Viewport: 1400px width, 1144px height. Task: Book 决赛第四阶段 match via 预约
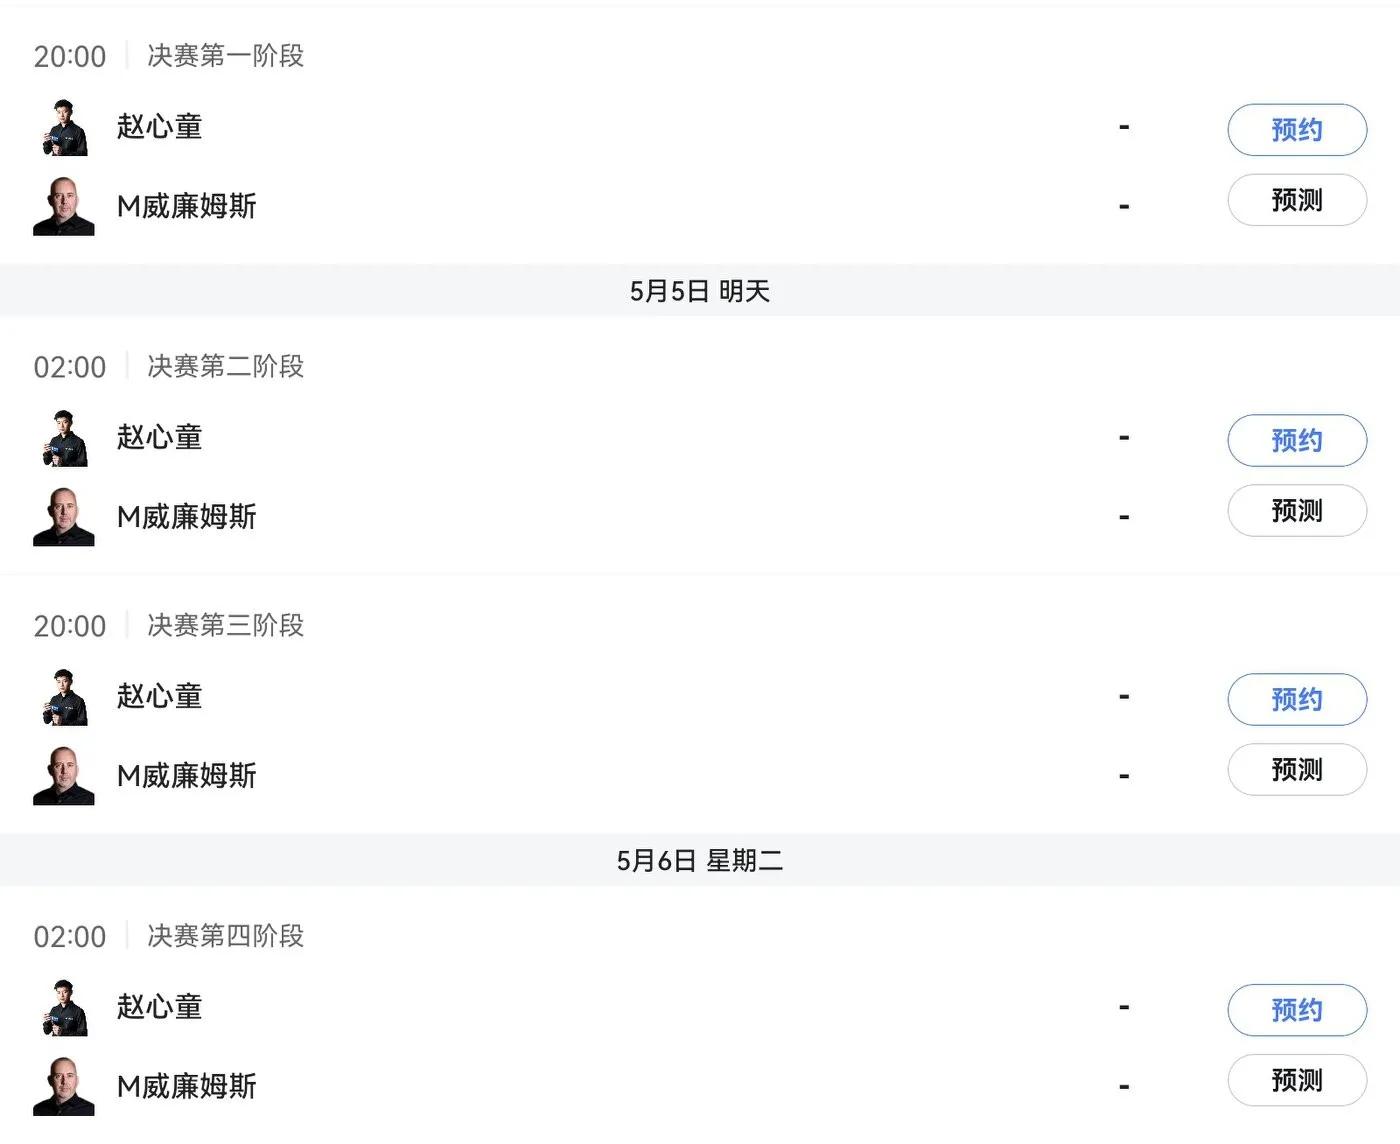coord(1297,1010)
